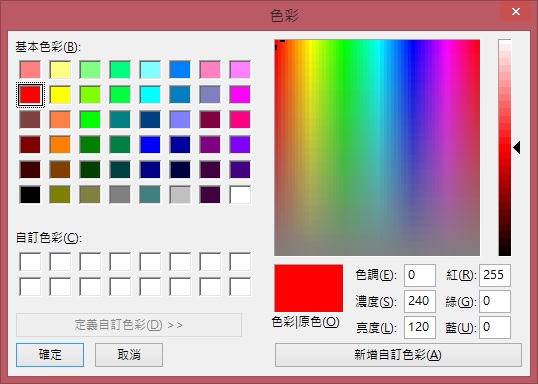The height and width of the screenshot is (384, 538).
Task: Choose the white basic color swatch
Action: (240, 195)
